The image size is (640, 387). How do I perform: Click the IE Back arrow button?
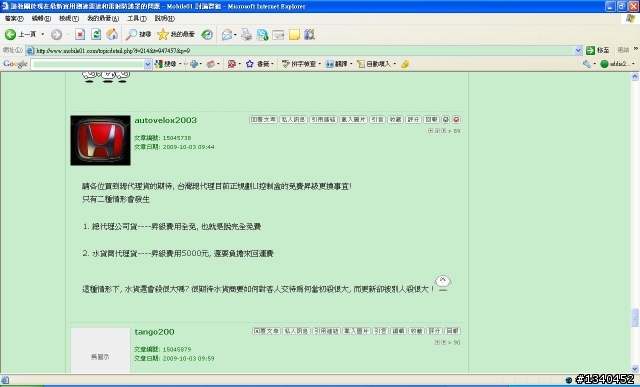coord(10,35)
